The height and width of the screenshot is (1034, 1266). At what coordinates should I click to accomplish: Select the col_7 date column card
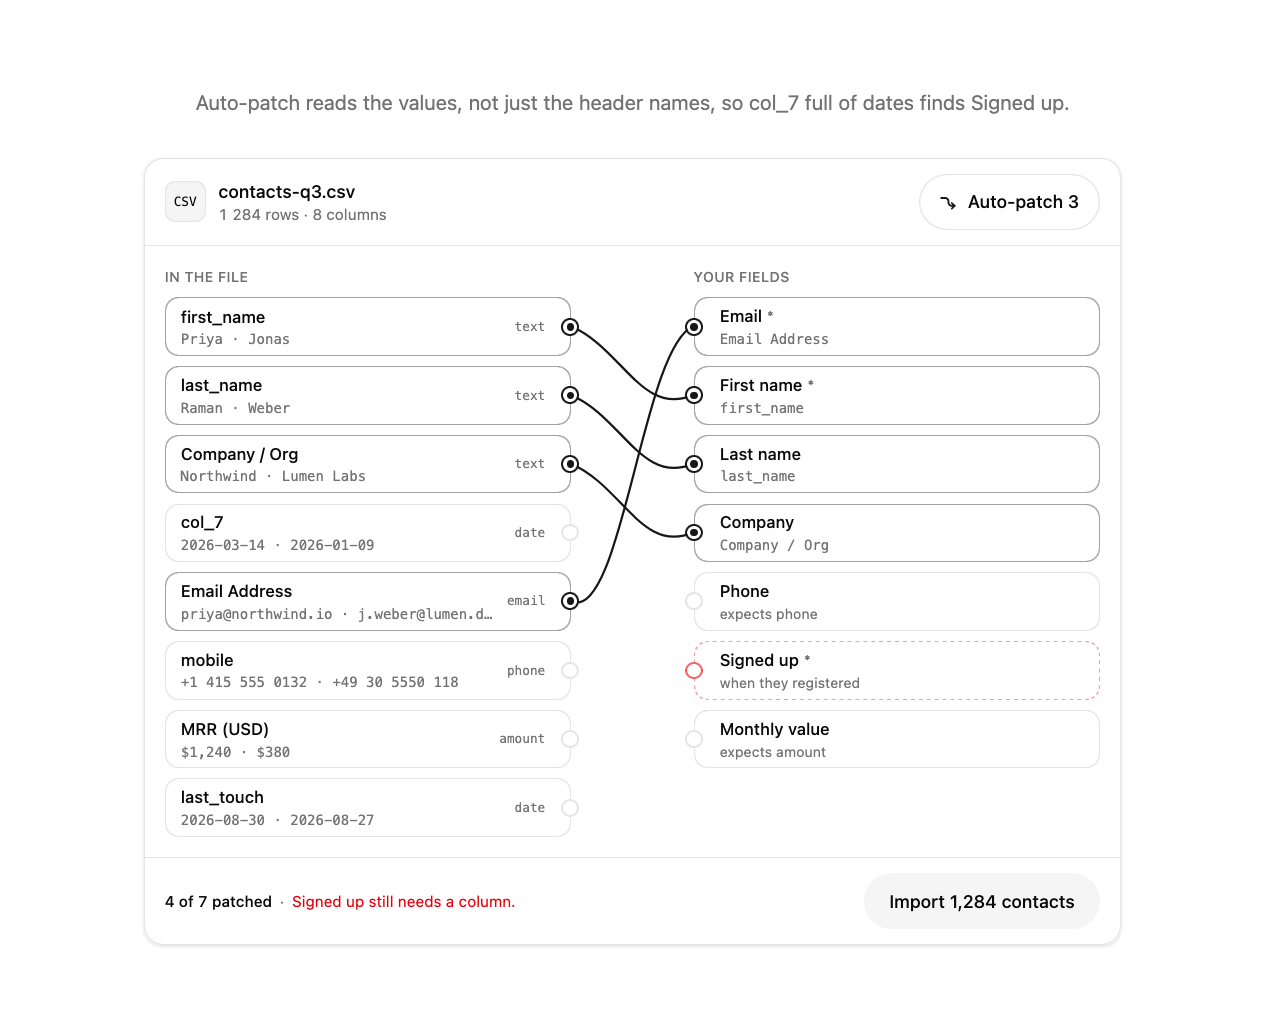point(368,533)
